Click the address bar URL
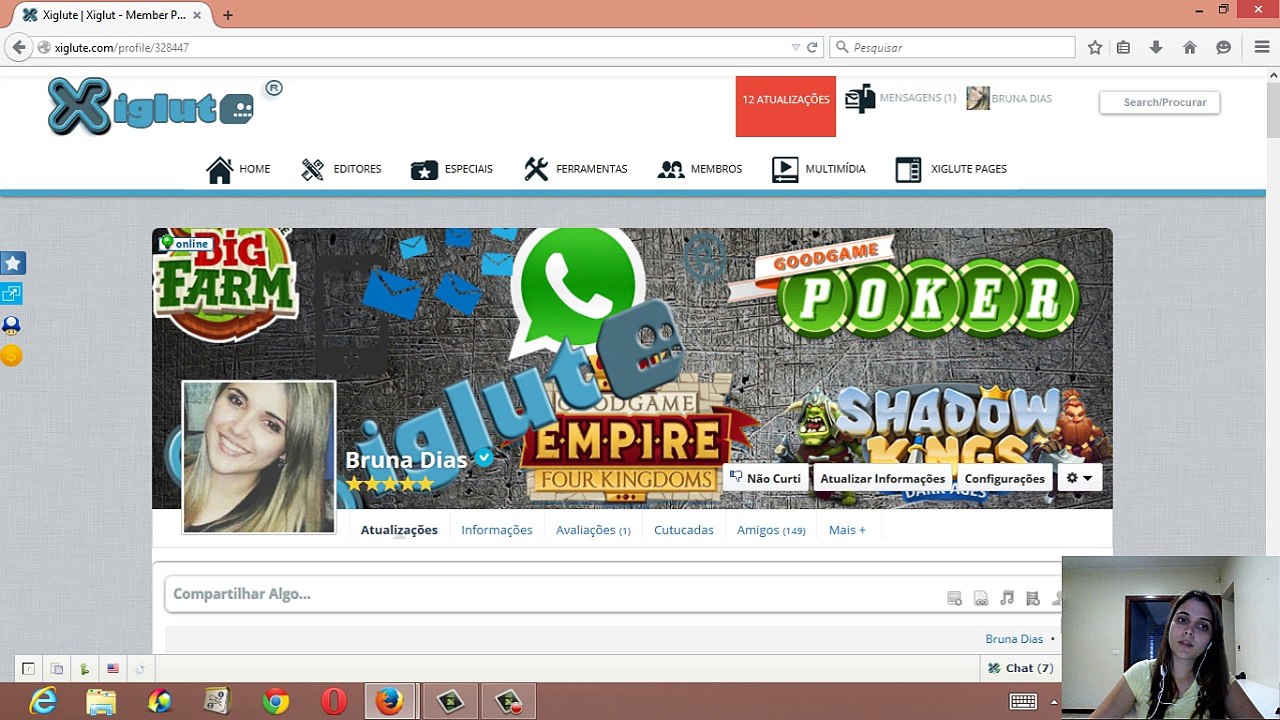The image size is (1280, 720). coord(121,48)
